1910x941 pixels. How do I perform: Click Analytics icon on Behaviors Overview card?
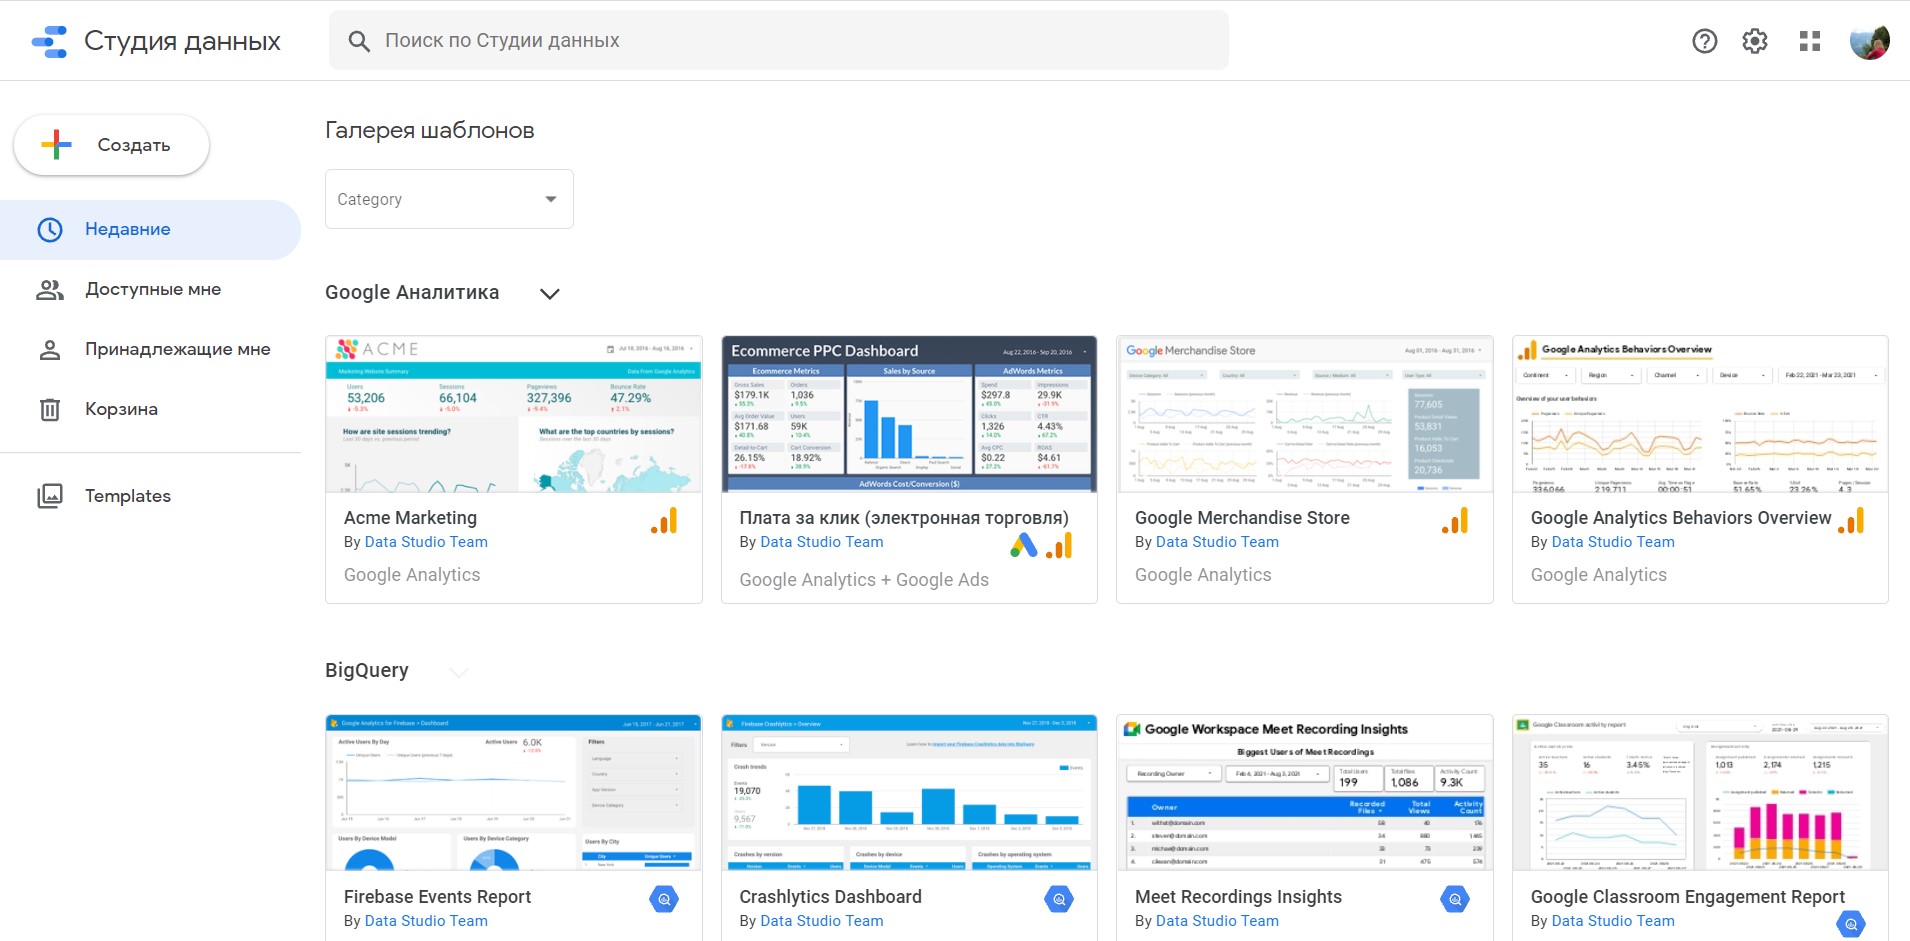(1851, 521)
